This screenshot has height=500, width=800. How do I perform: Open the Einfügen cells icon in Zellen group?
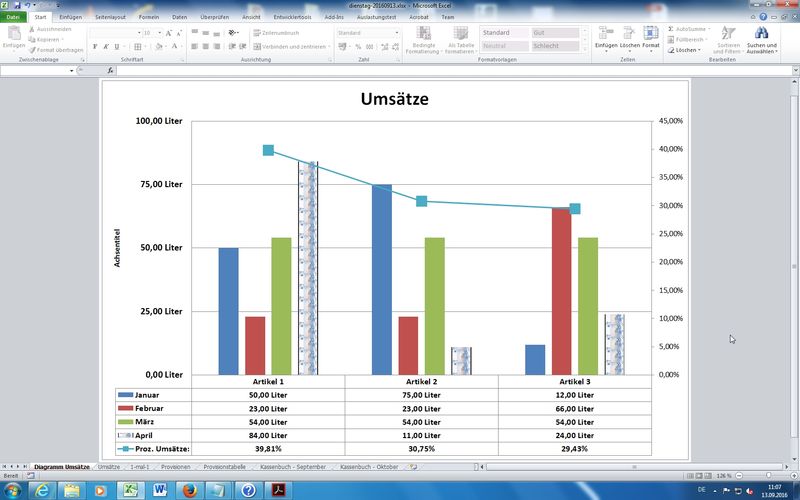606,37
